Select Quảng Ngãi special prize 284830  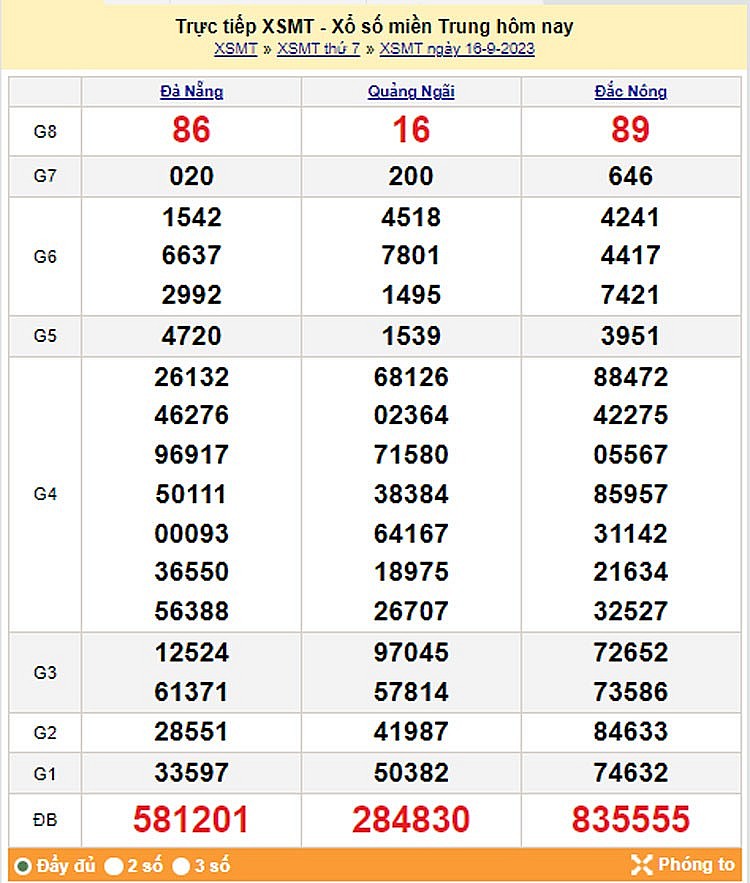[411, 820]
